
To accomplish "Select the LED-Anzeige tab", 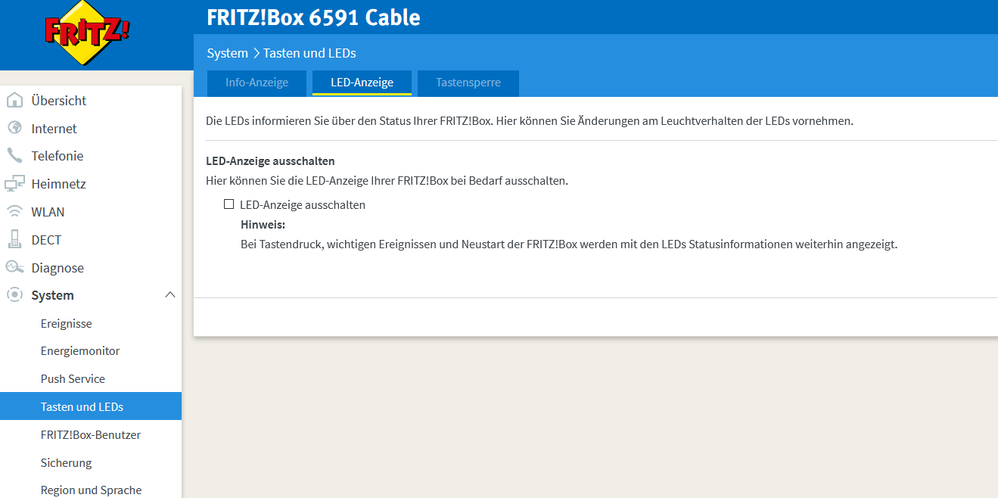I will point(362,82).
